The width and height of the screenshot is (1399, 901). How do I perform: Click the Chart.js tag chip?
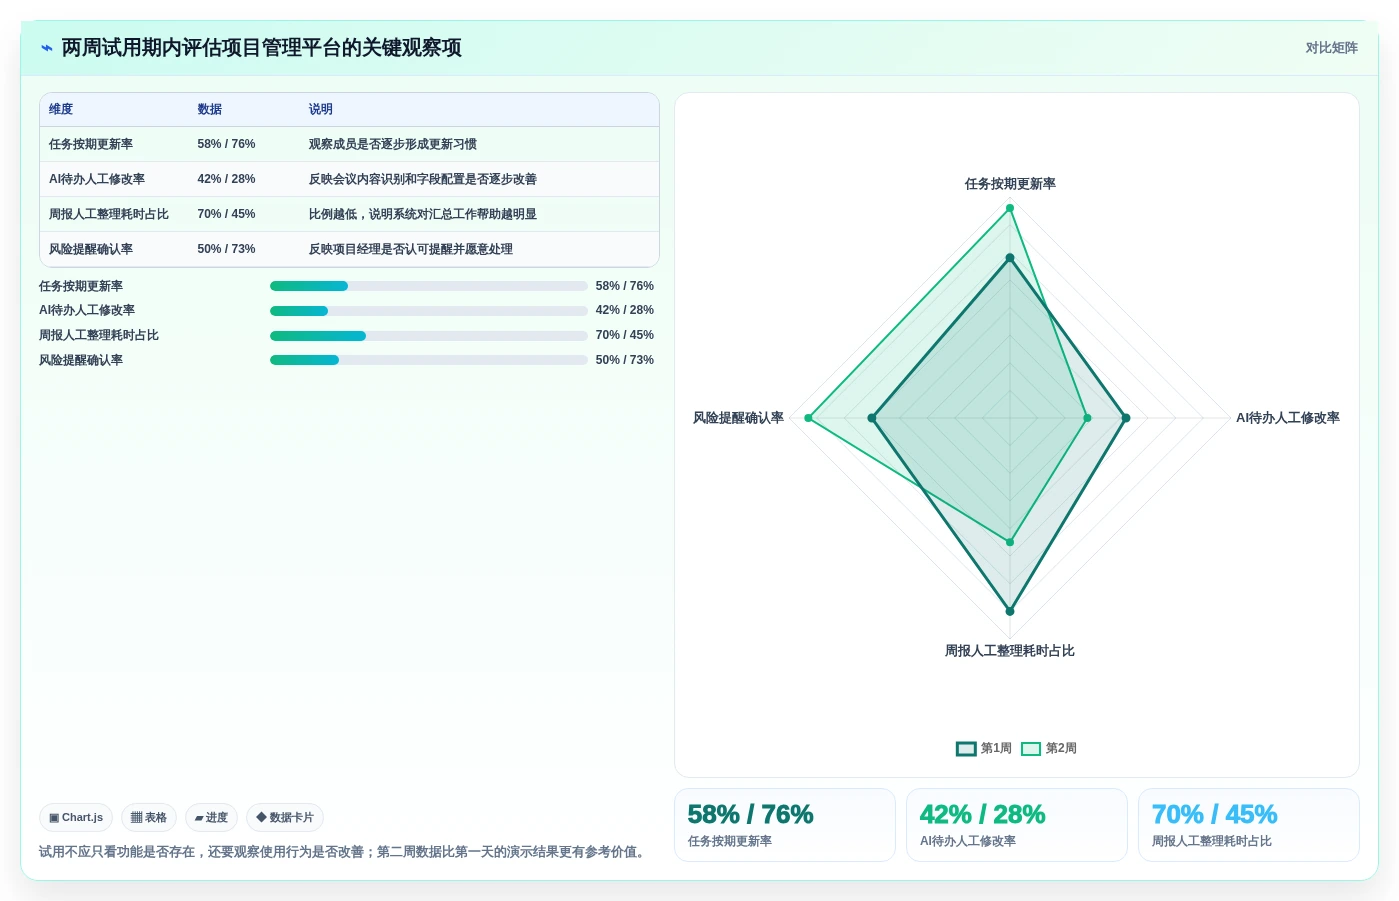(76, 818)
